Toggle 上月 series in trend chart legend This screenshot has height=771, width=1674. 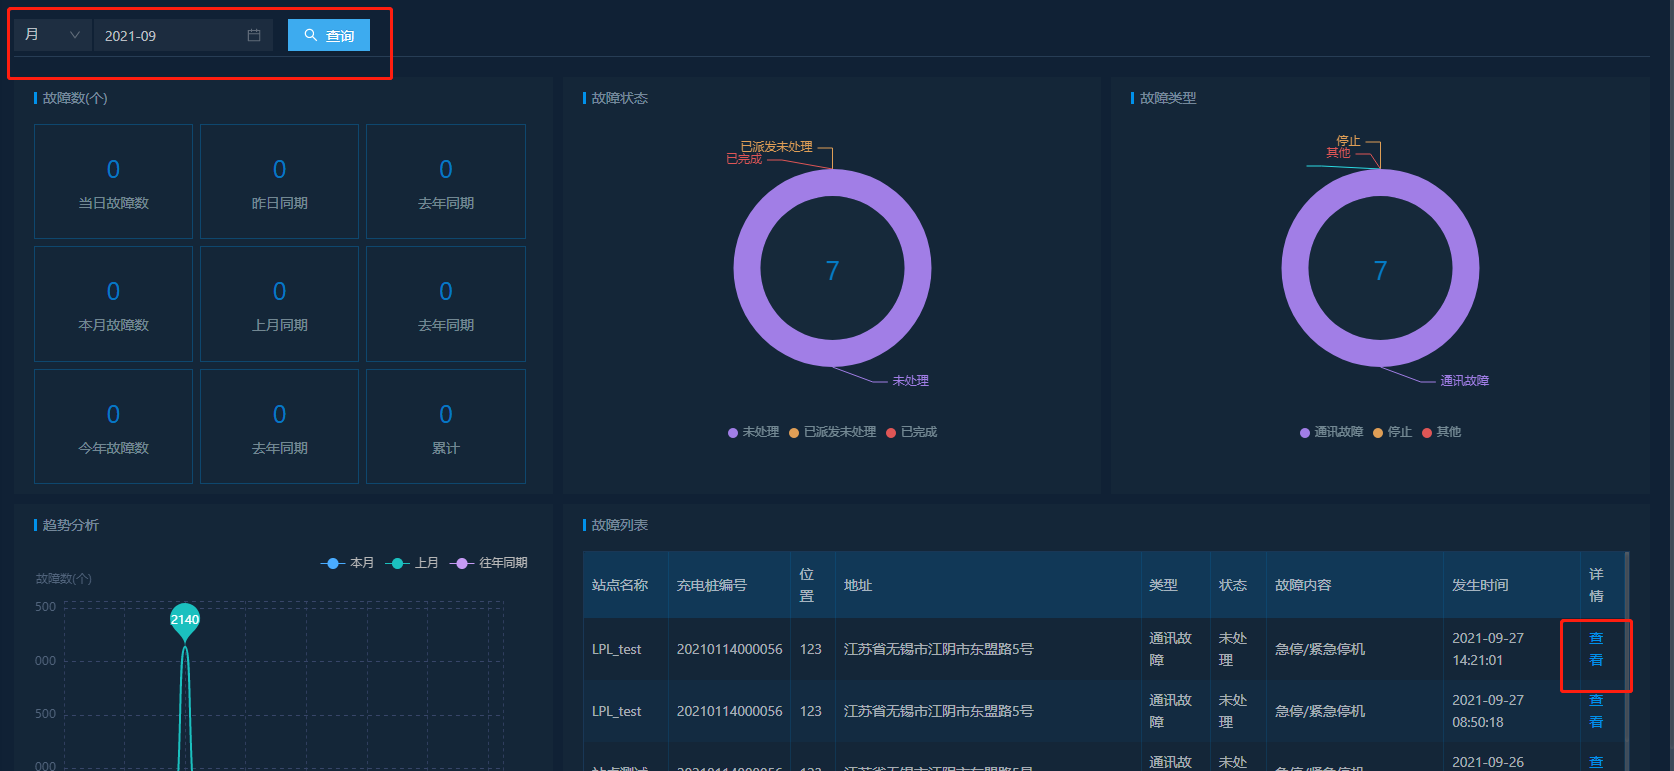[413, 563]
